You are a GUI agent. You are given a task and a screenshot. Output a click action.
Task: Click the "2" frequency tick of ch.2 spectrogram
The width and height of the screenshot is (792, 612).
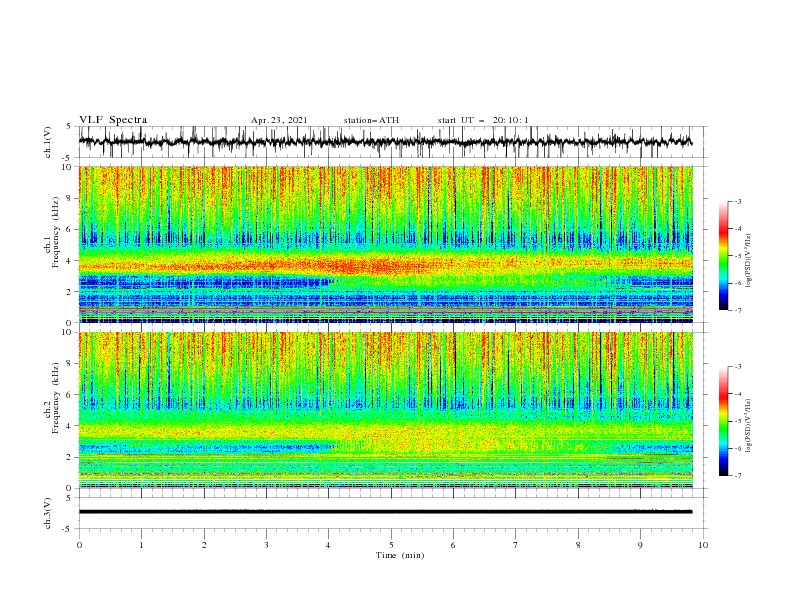(x=70, y=457)
